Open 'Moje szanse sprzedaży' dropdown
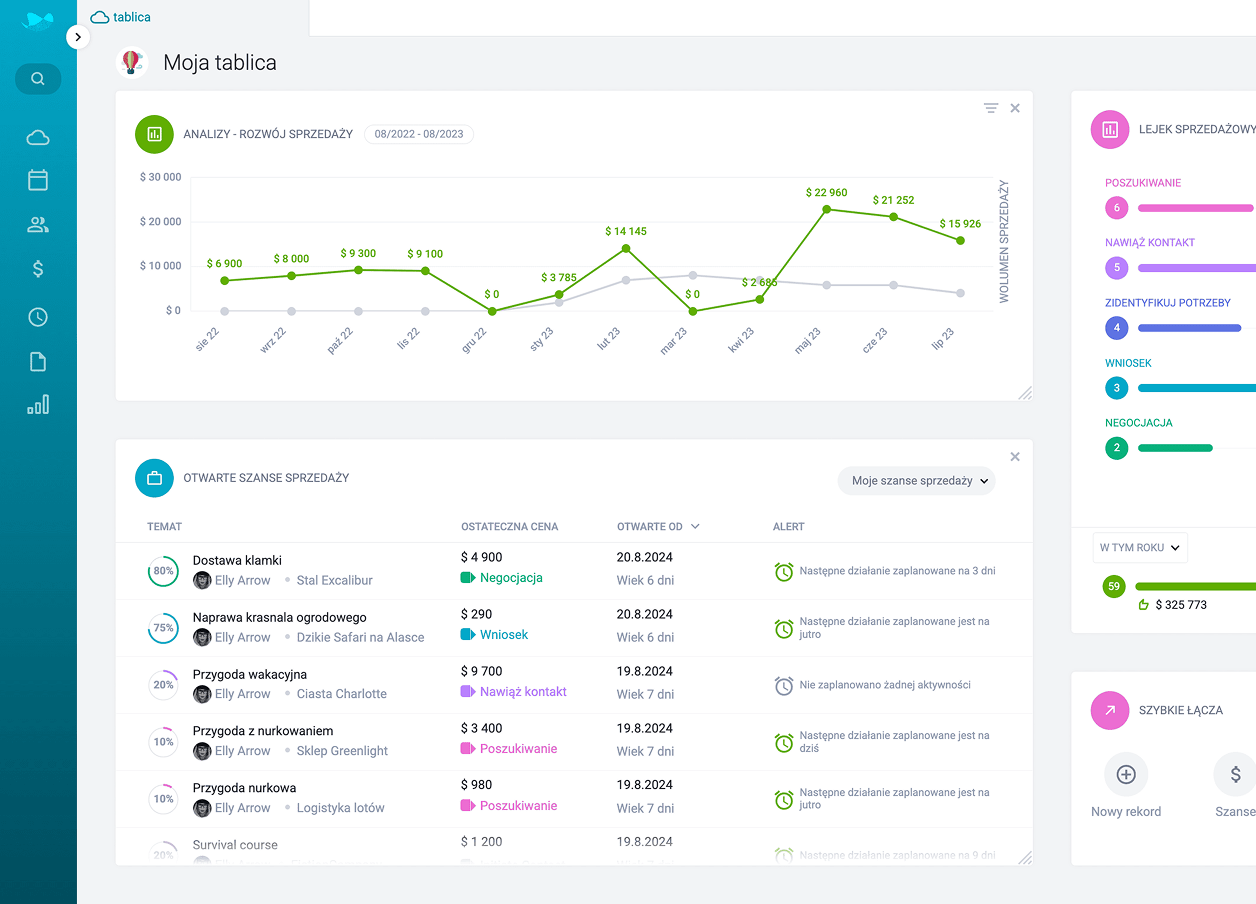 [x=917, y=481]
